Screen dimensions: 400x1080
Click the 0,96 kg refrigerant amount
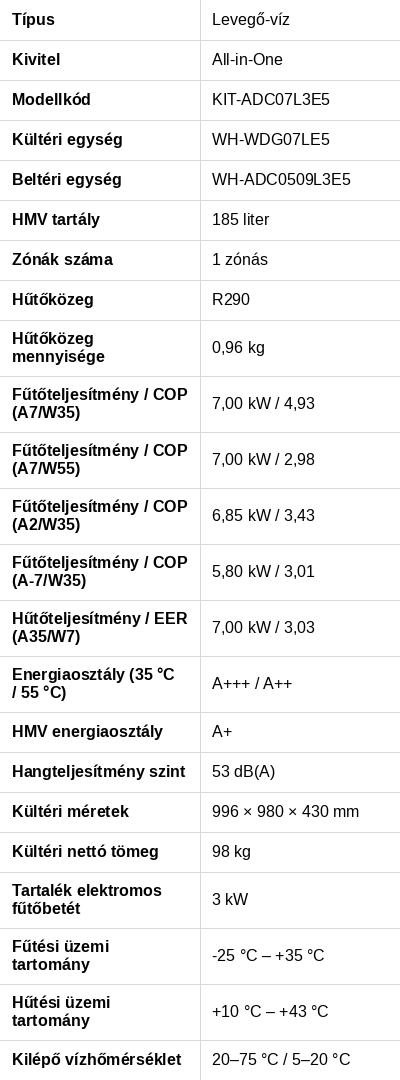pyautogui.click(x=238, y=348)
